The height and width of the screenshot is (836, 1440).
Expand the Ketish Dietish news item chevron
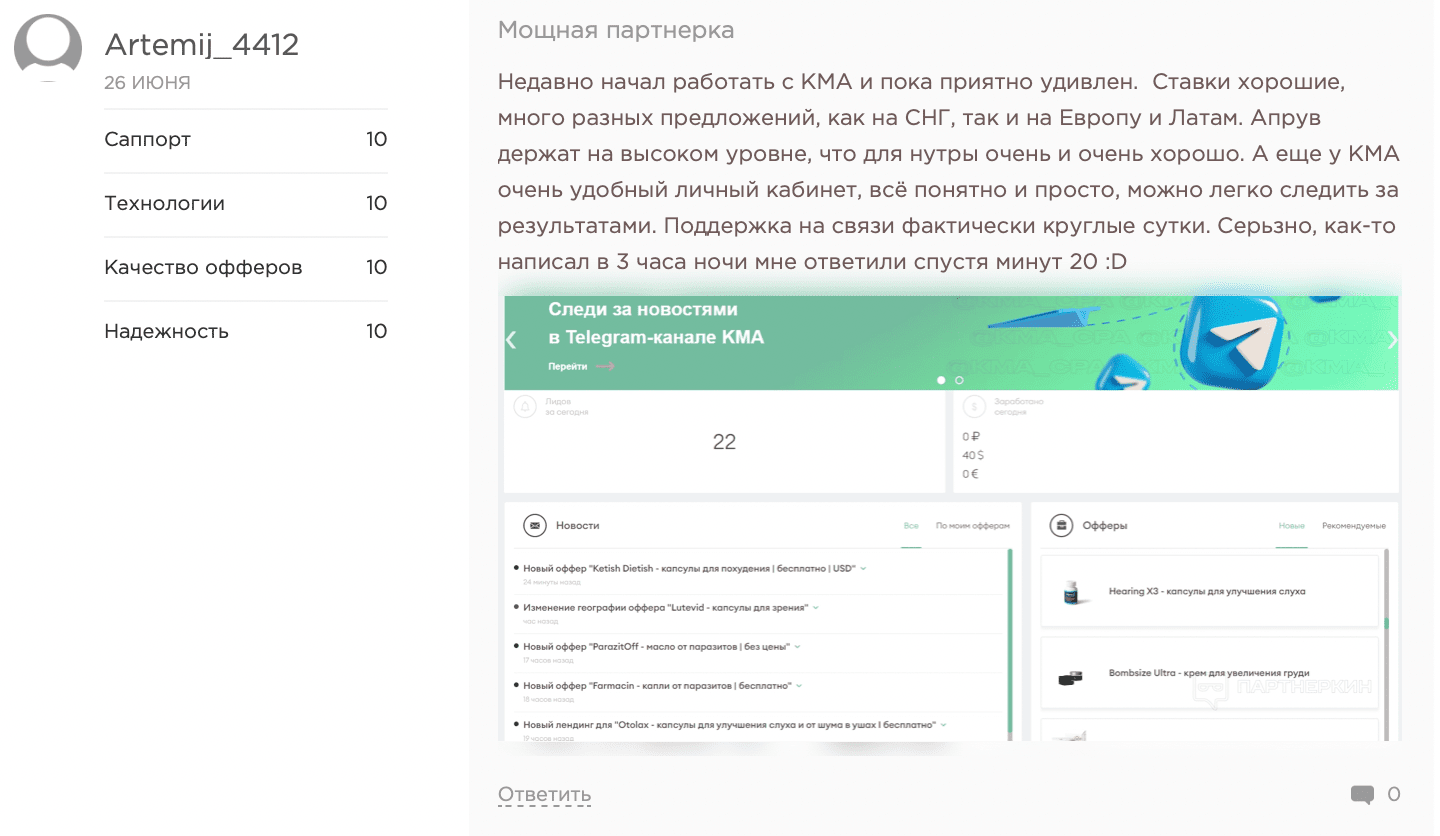point(863,568)
